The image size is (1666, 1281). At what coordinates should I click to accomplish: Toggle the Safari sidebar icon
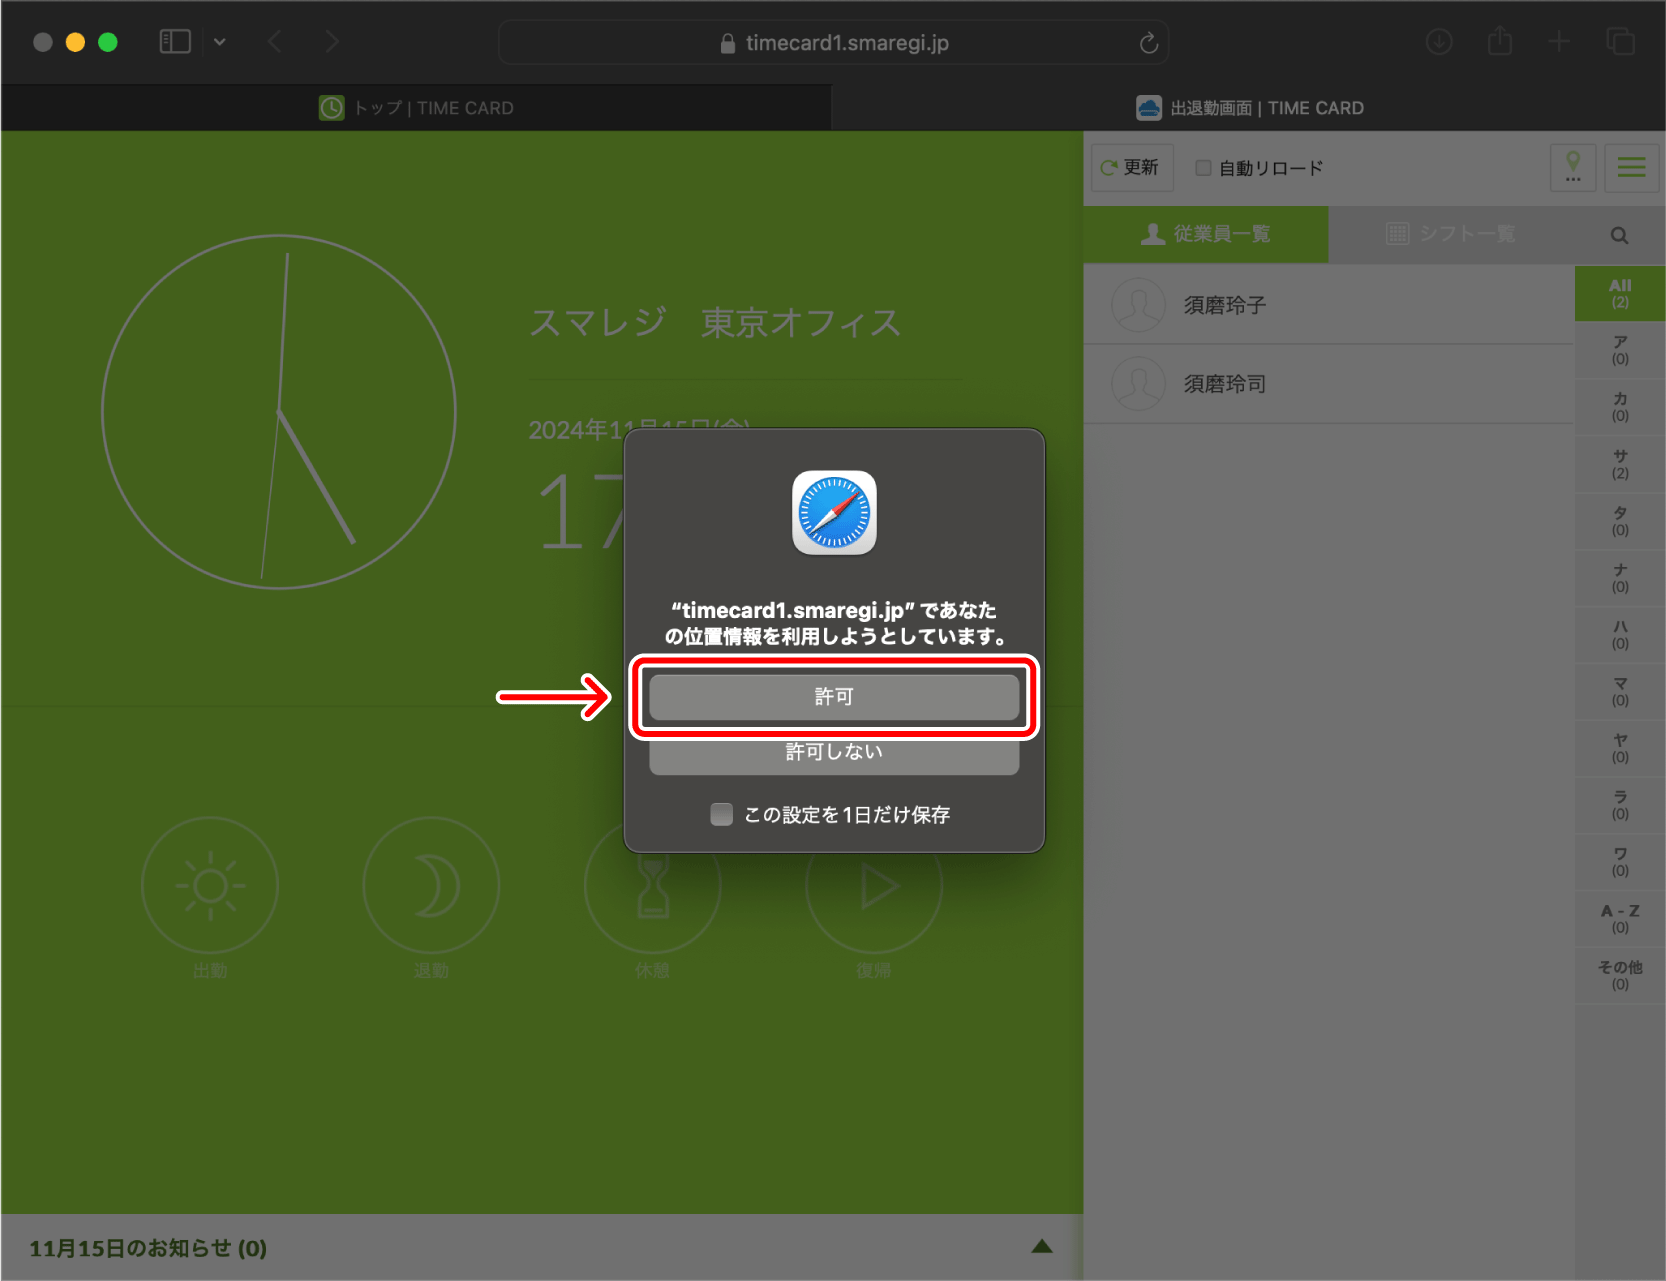click(x=175, y=42)
